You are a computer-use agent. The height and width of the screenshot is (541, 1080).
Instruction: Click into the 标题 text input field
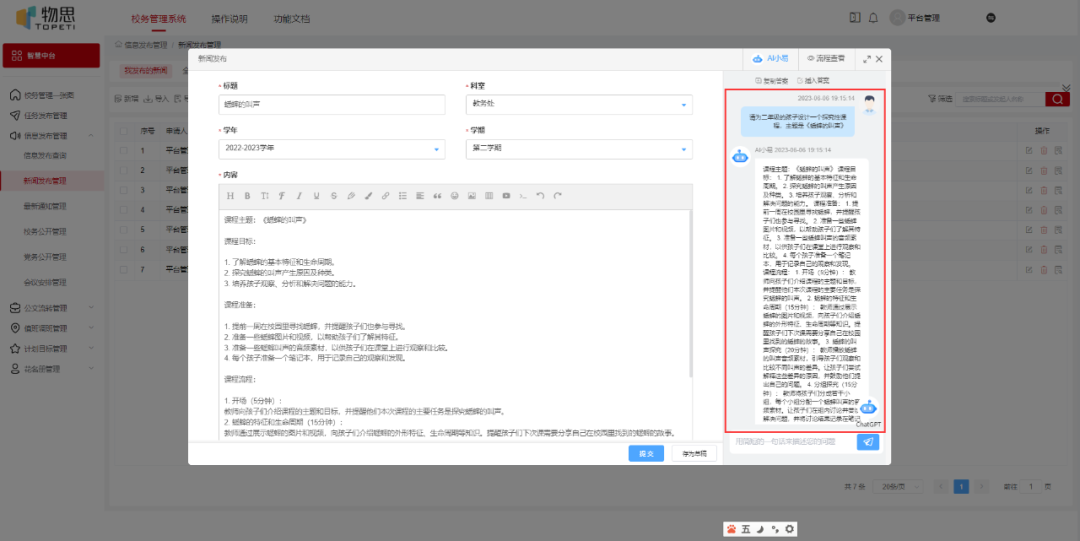[x=332, y=105]
